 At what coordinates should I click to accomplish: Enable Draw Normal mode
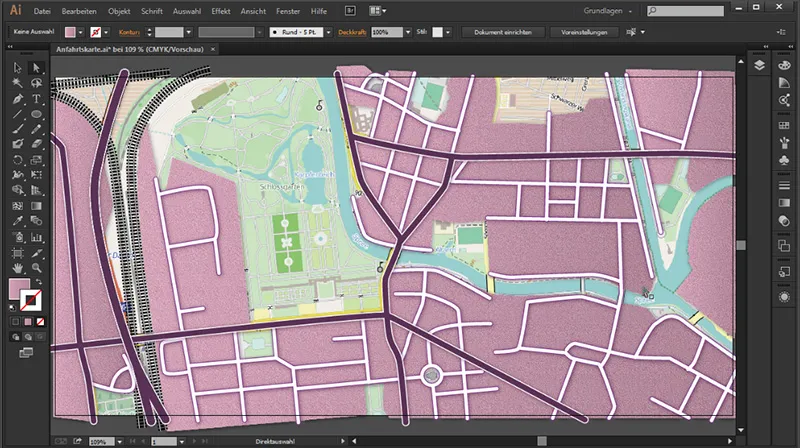pyautogui.click(x=15, y=337)
